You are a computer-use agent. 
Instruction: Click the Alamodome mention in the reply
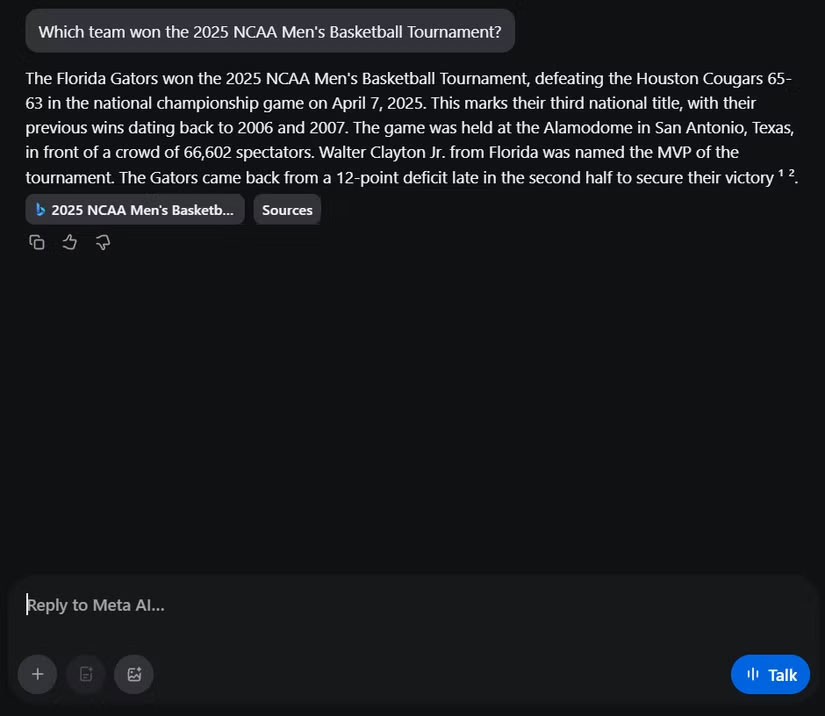[x=590, y=127]
